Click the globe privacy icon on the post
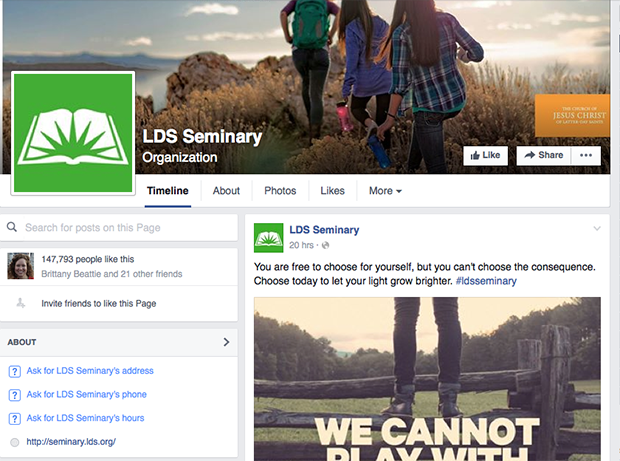This screenshot has height=461, width=620. (325, 246)
